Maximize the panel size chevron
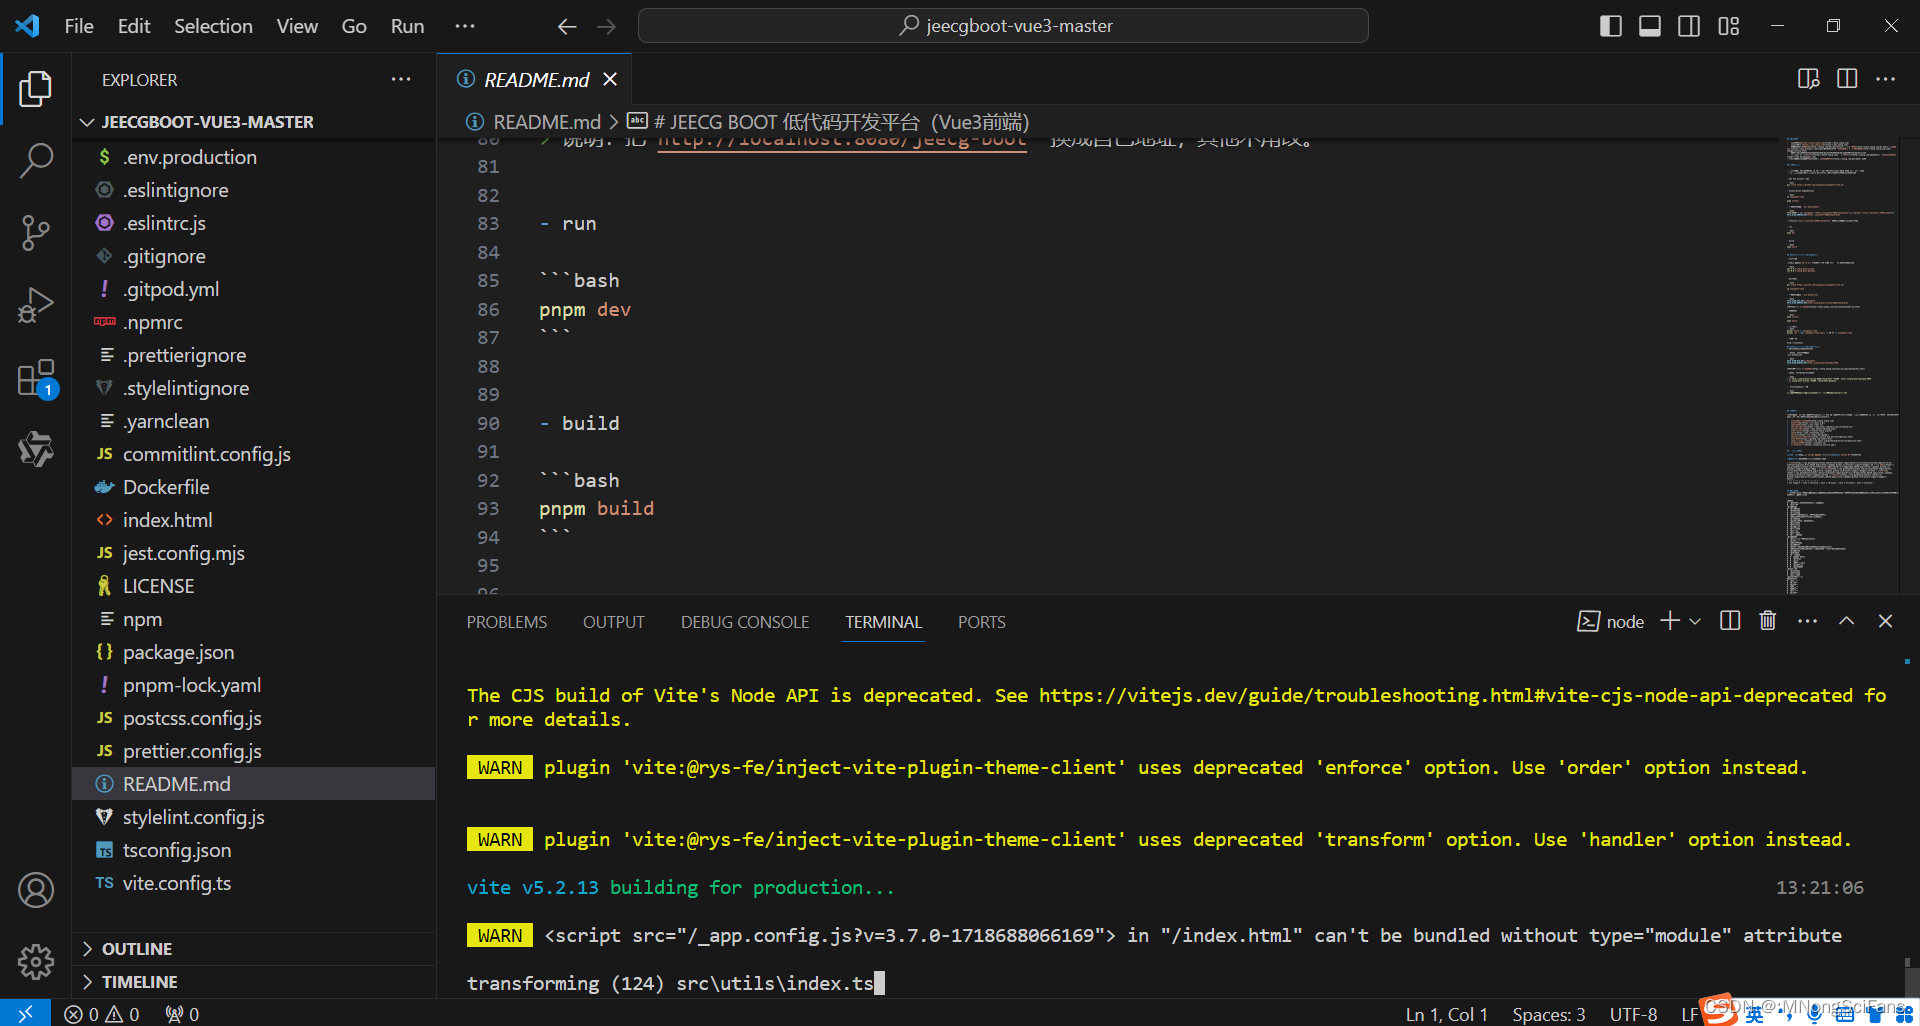 [1846, 621]
